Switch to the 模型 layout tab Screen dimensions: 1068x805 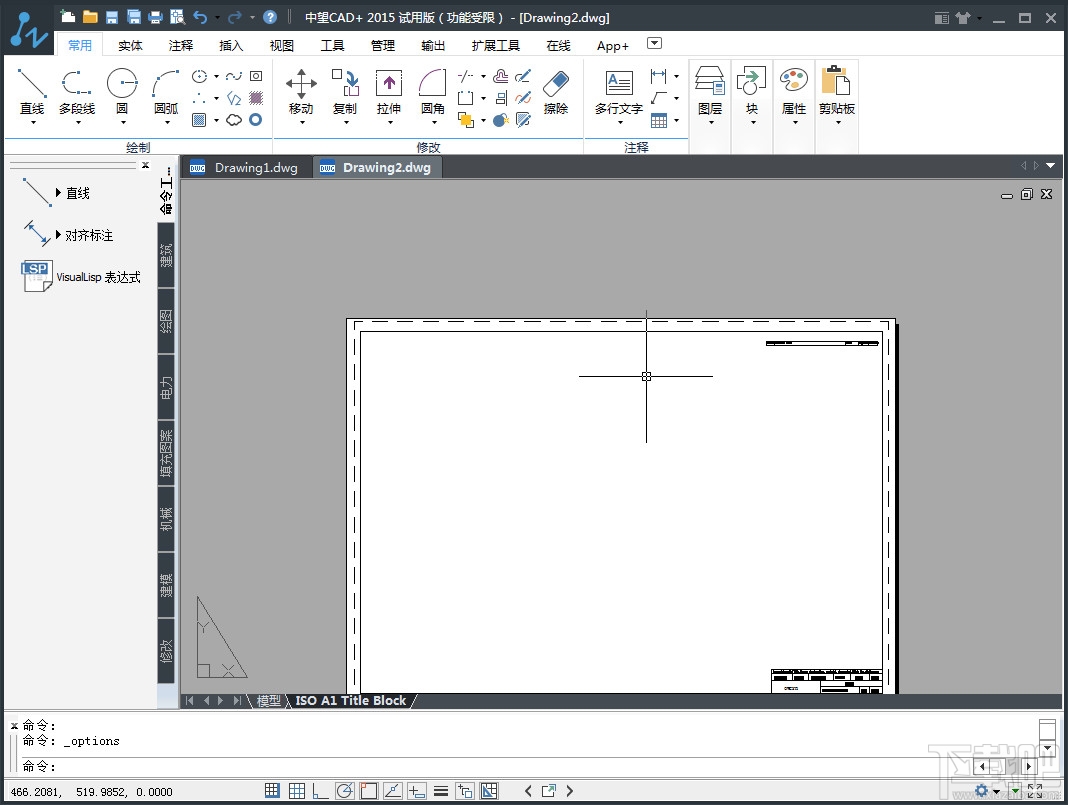pyautogui.click(x=269, y=701)
